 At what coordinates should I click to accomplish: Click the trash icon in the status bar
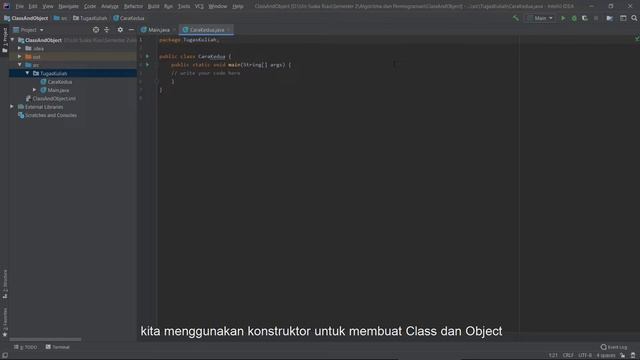633,356
